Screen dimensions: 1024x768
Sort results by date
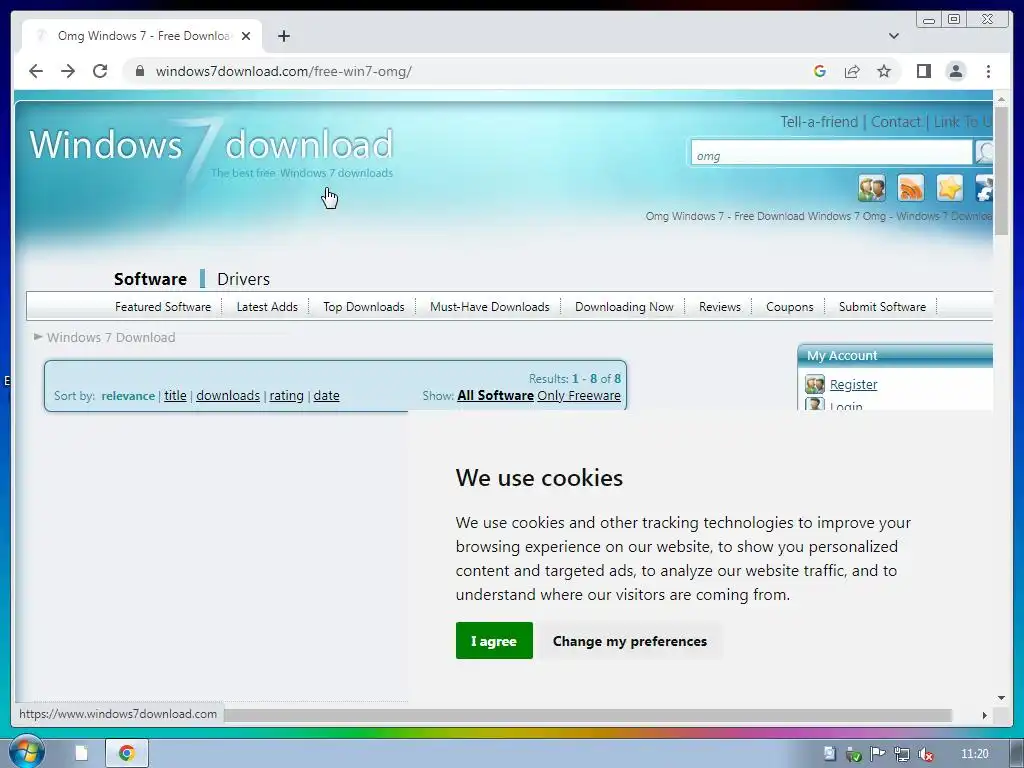coord(327,396)
